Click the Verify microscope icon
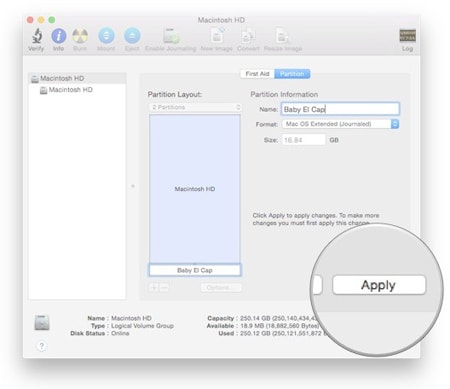 click(37, 36)
